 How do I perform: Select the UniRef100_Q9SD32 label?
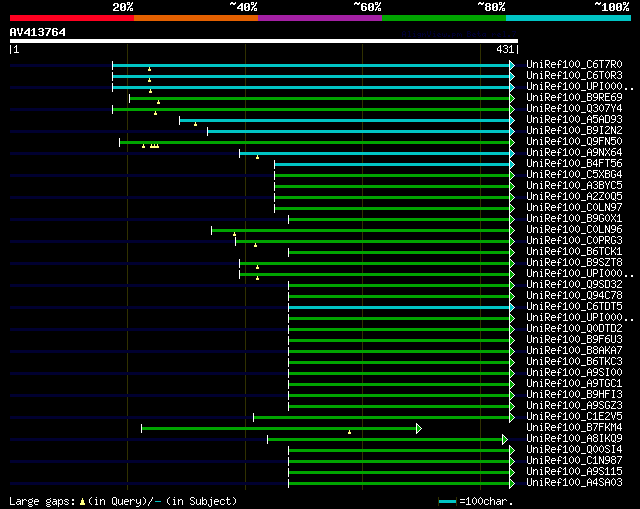[x=574, y=285]
